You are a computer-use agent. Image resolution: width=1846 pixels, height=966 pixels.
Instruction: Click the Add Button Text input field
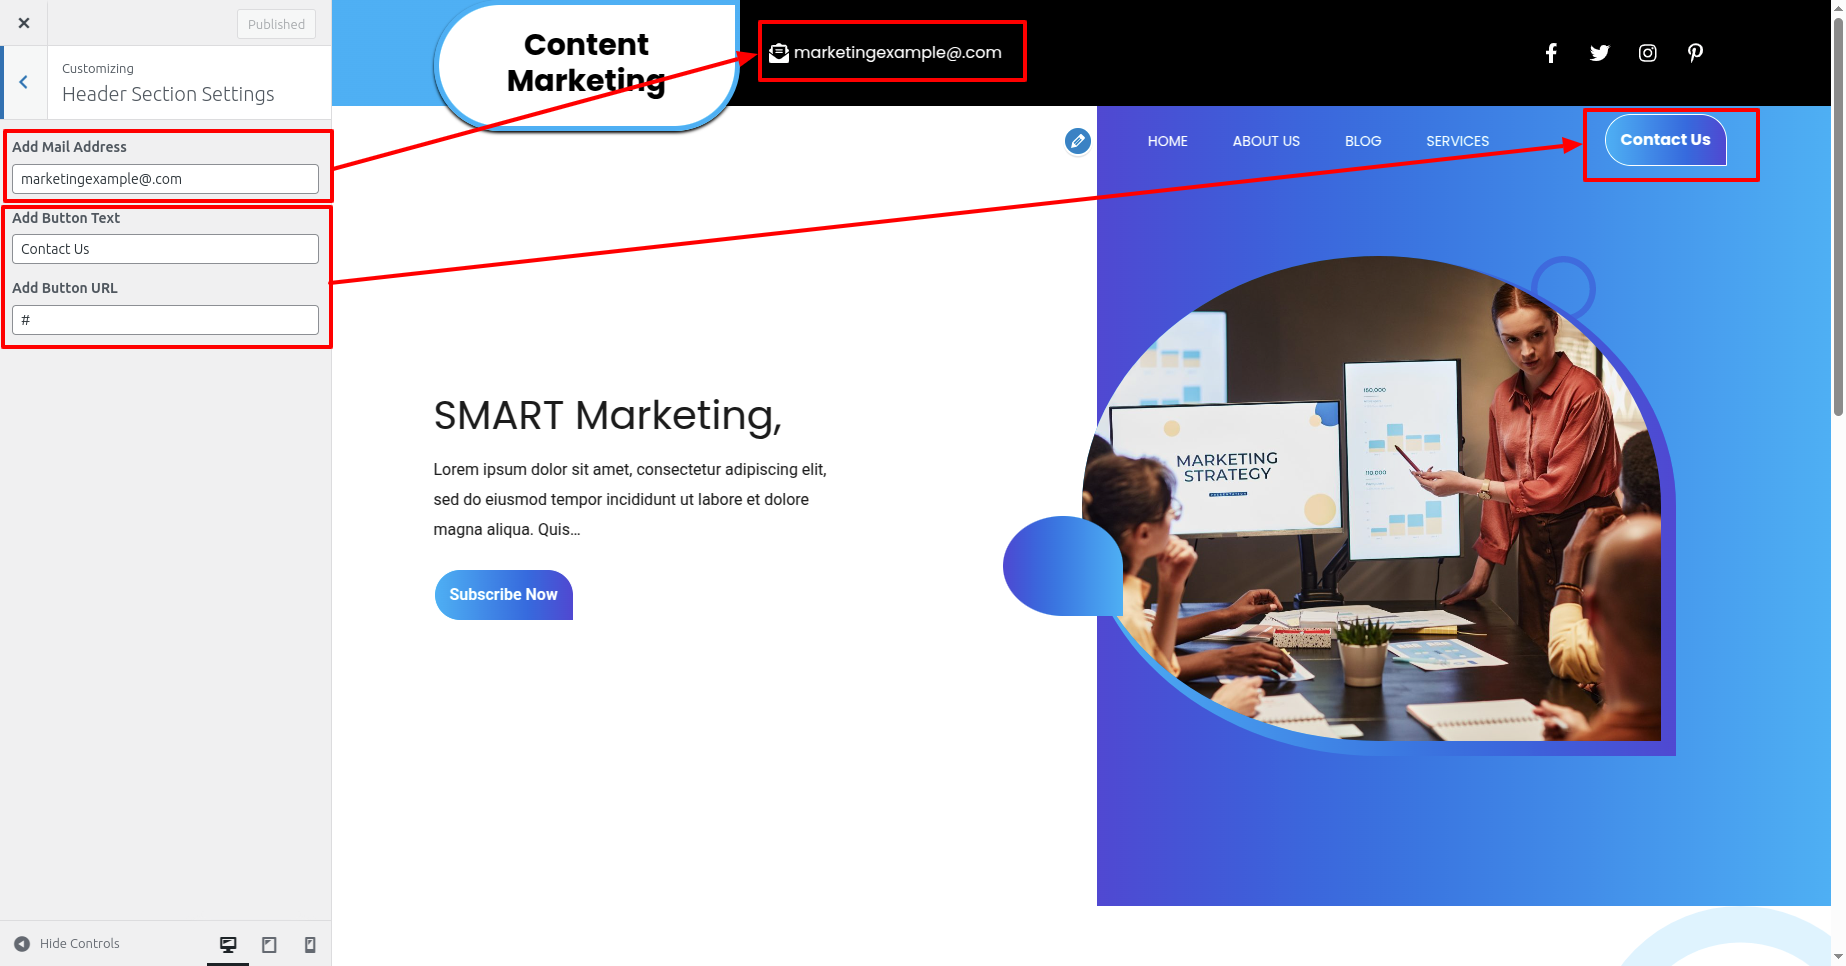(x=165, y=249)
